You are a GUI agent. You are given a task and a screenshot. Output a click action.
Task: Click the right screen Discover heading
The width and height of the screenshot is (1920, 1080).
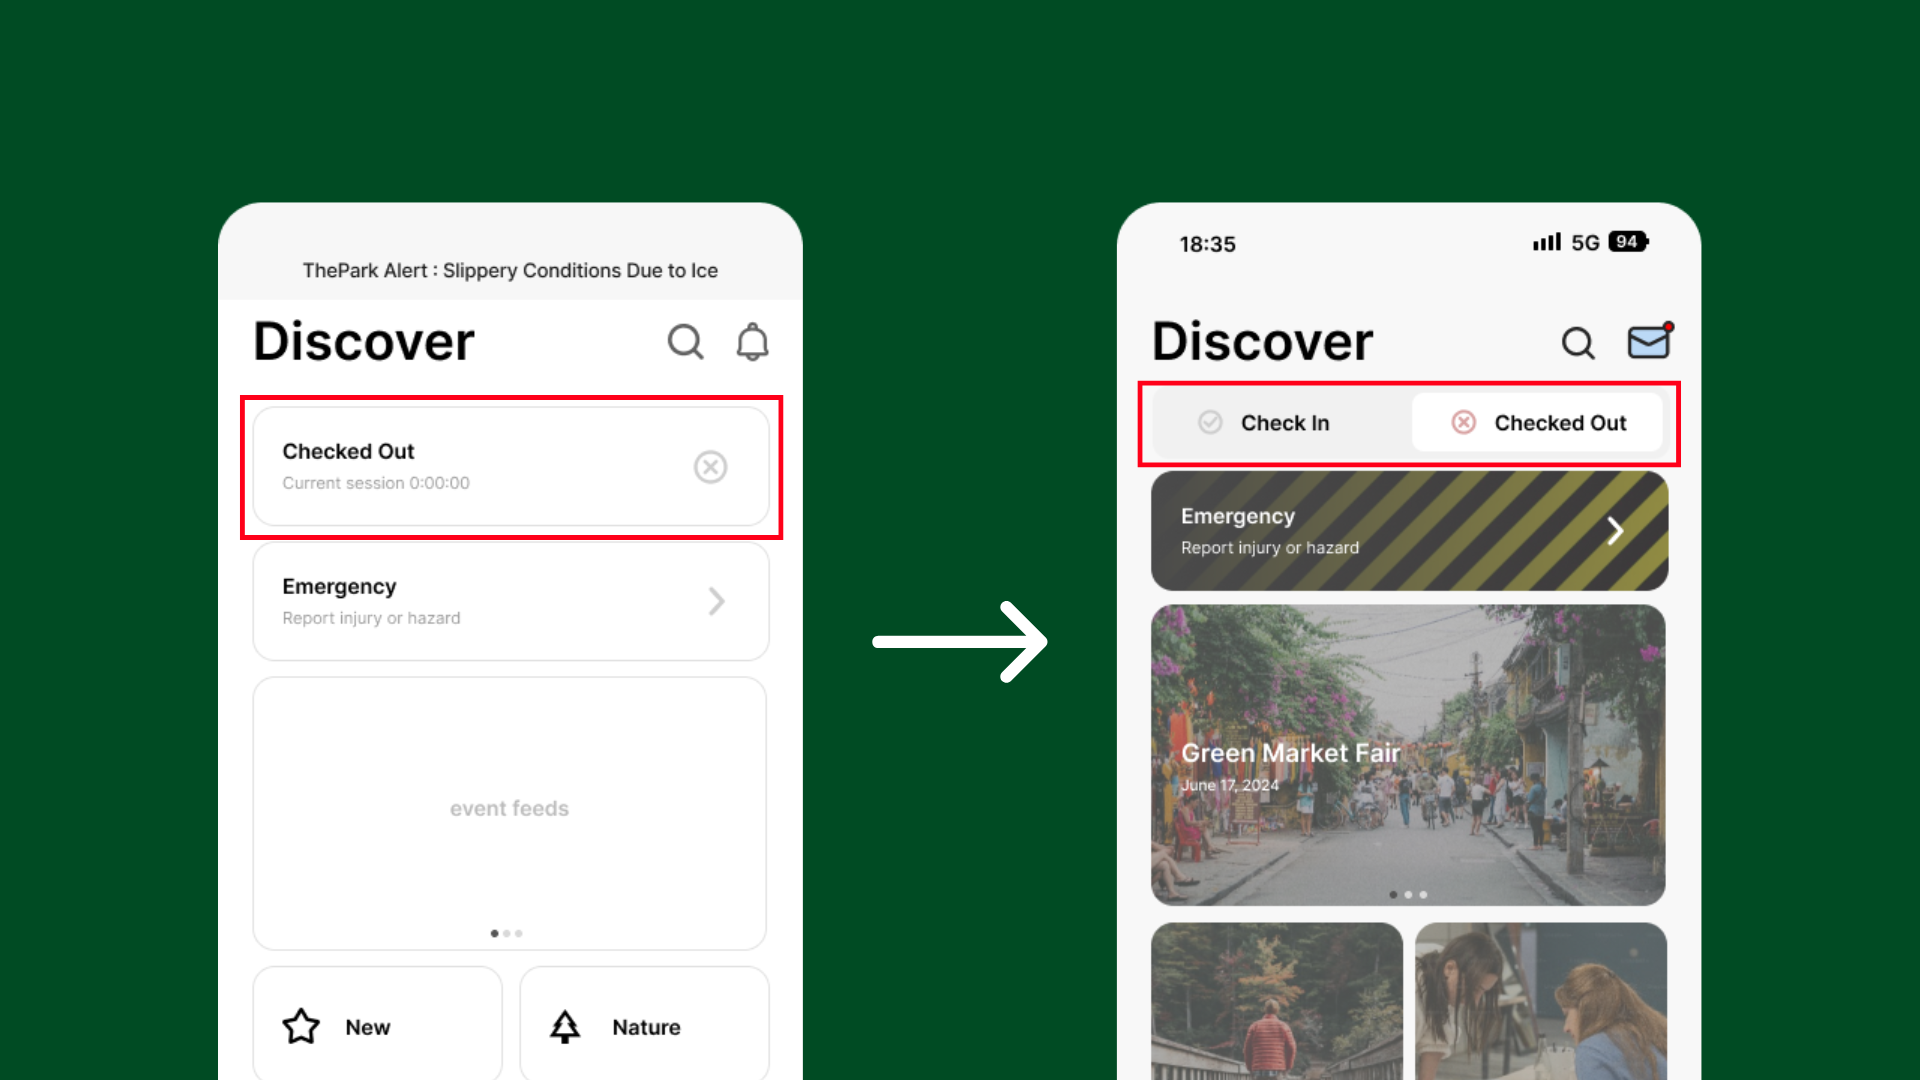[x=1263, y=341]
